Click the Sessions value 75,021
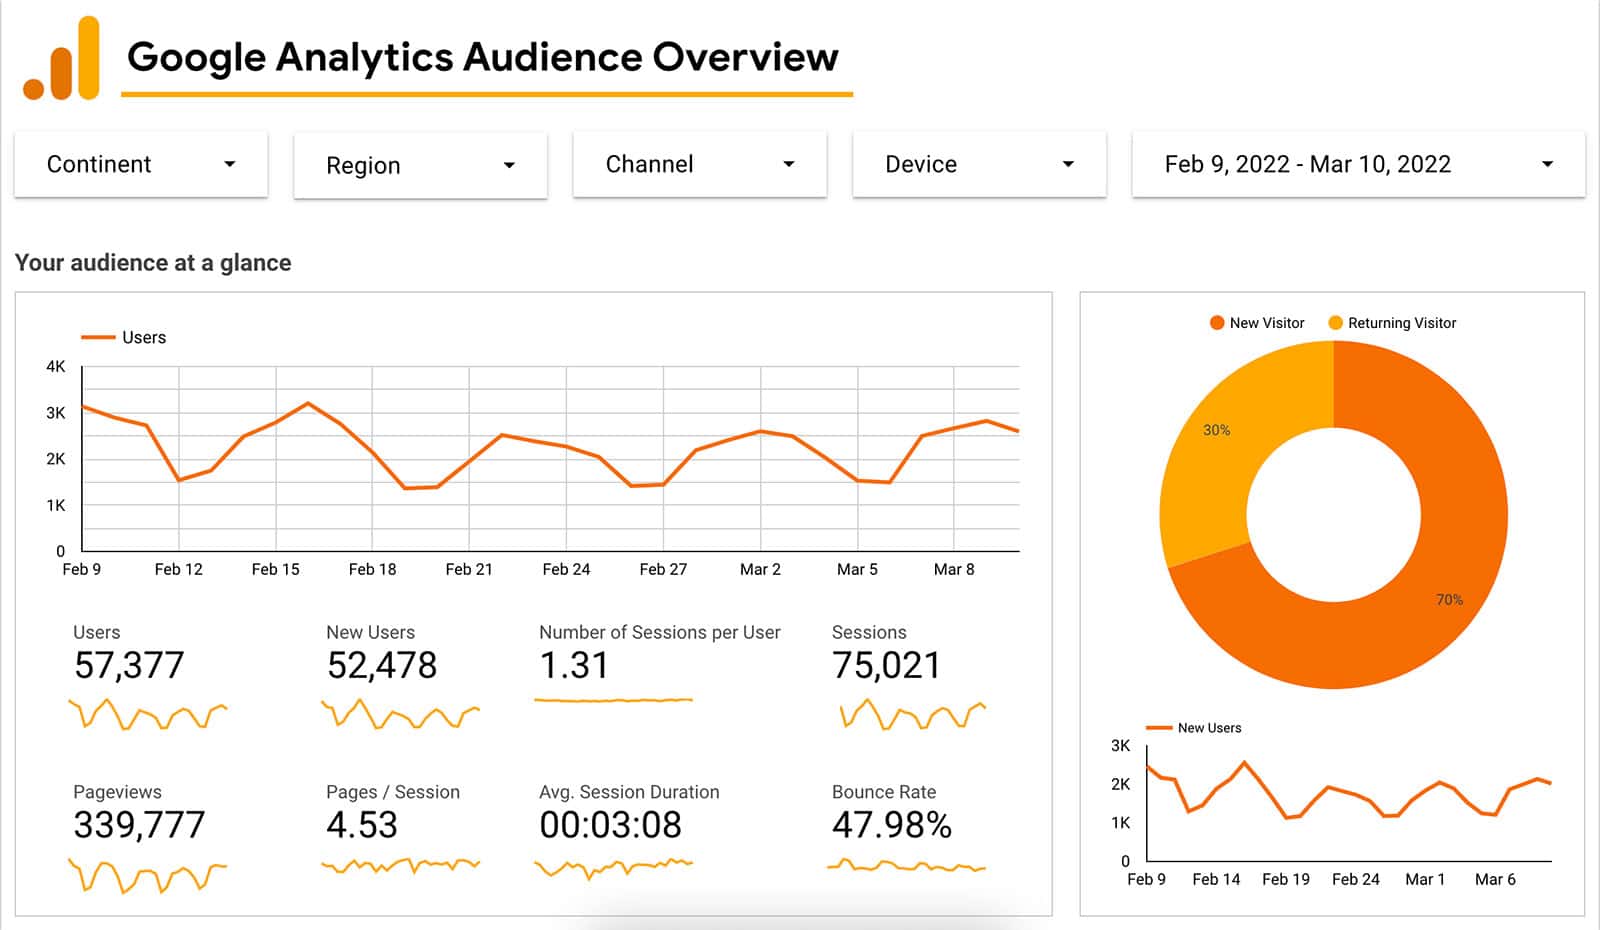 [887, 665]
